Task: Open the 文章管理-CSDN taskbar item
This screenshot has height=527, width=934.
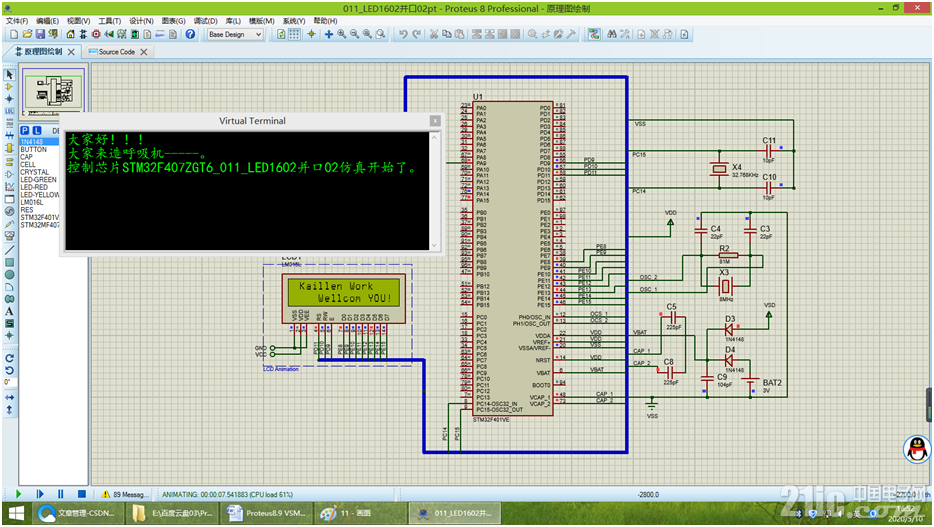Action: click(77, 513)
